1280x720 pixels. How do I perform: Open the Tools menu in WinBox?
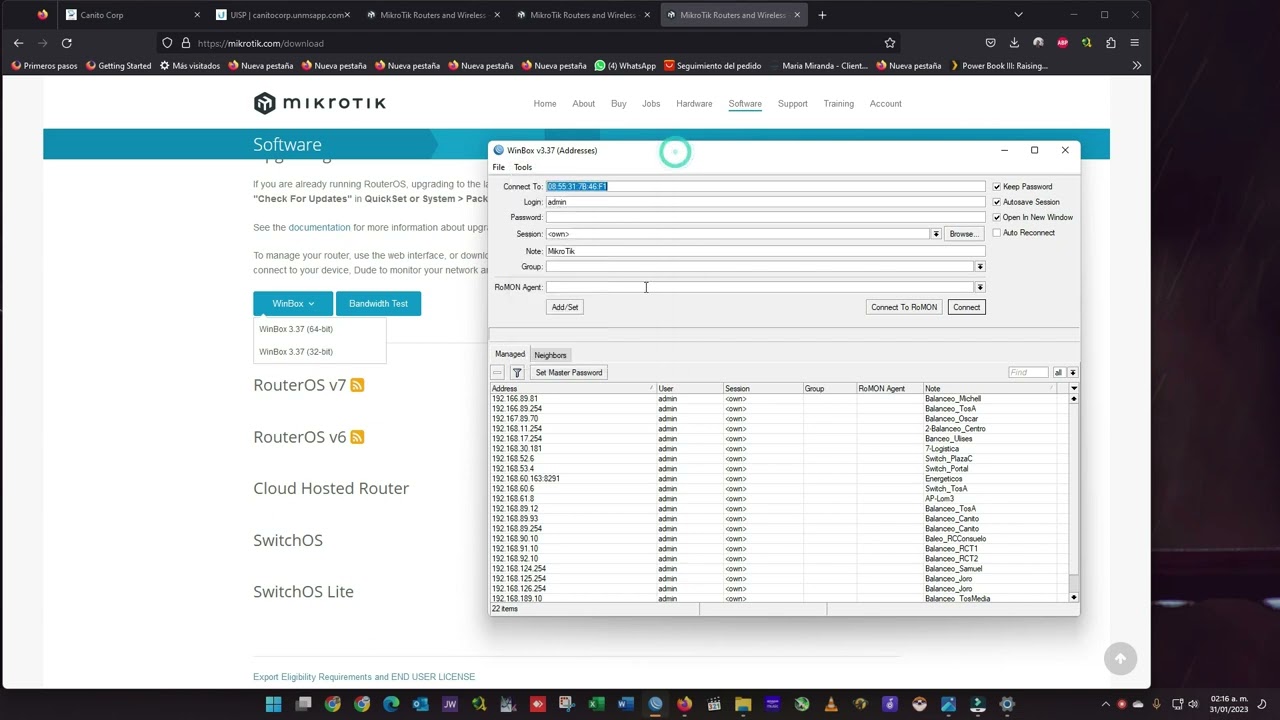point(523,167)
